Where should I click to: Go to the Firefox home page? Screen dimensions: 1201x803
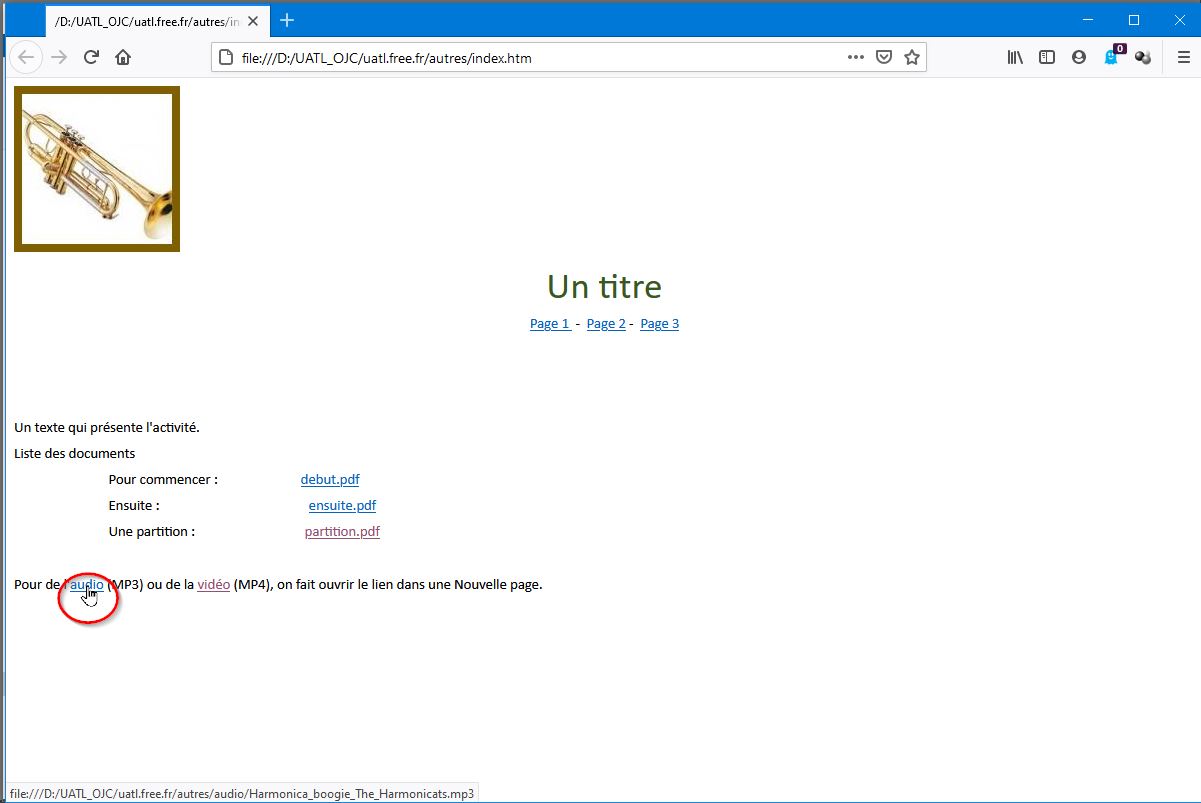tap(123, 57)
